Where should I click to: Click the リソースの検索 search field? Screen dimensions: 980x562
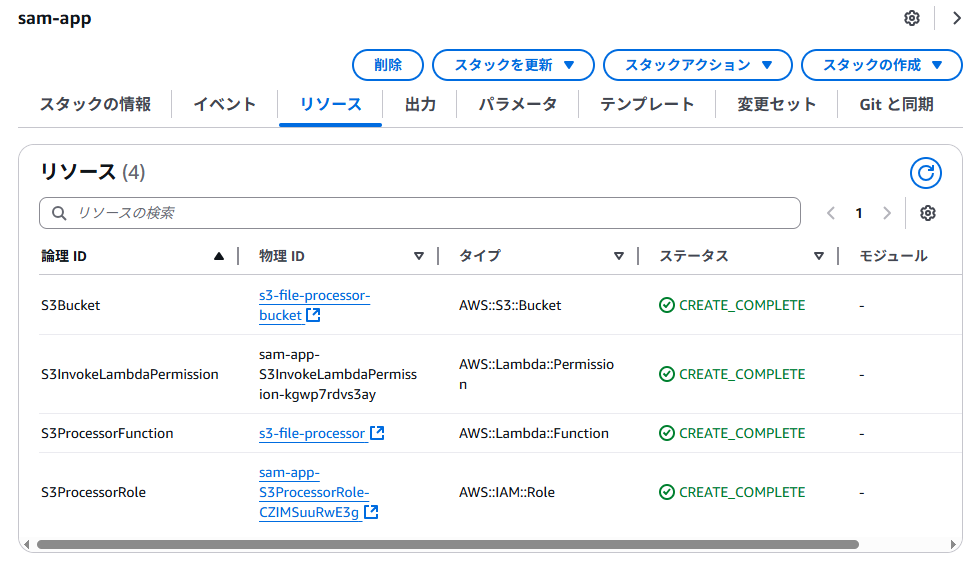coord(420,213)
